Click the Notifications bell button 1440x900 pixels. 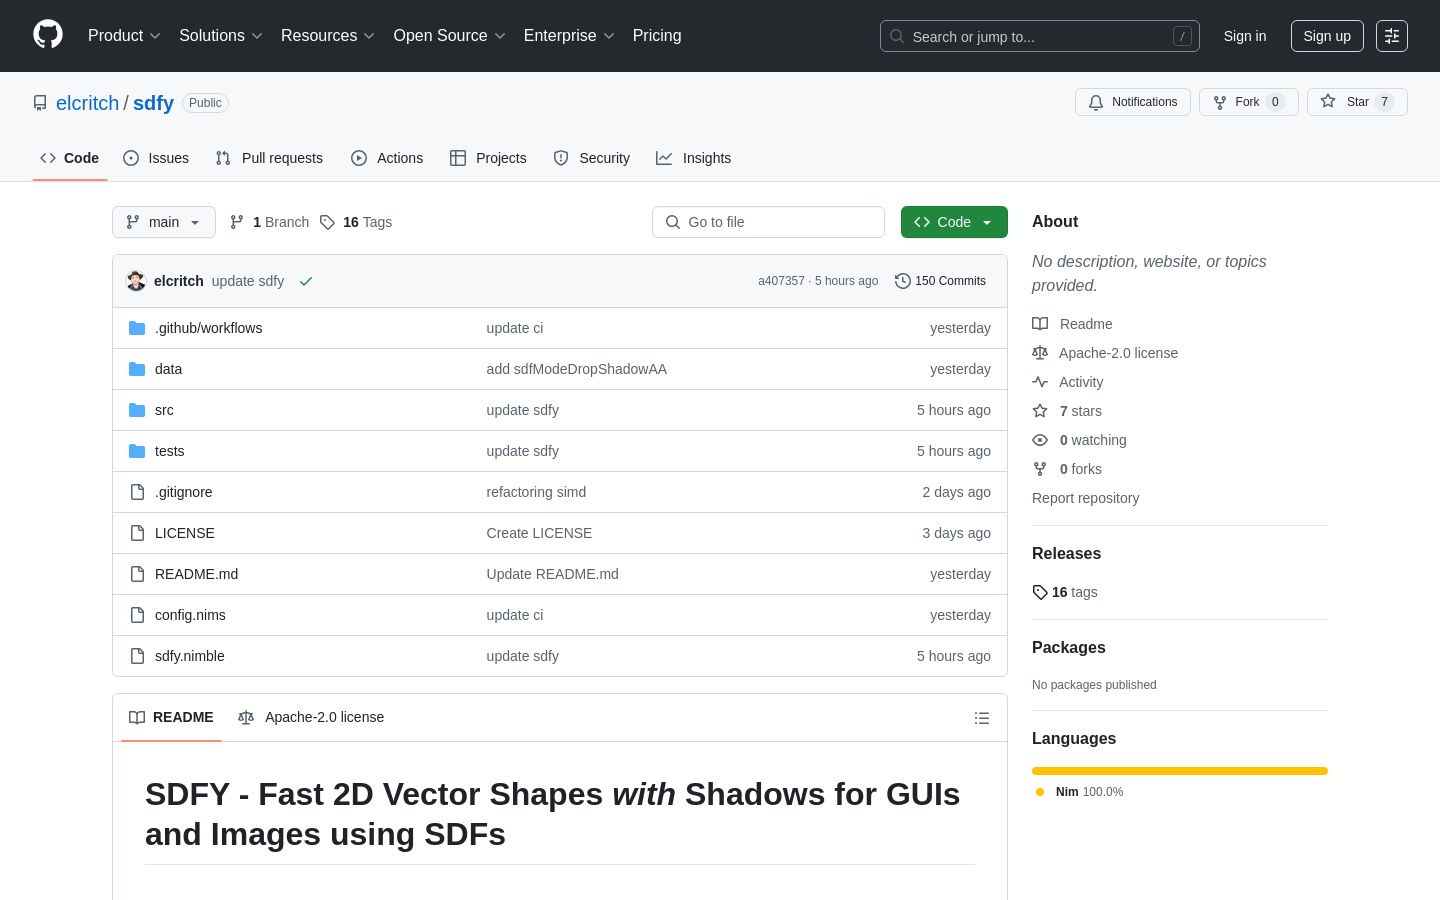[1133, 102]
